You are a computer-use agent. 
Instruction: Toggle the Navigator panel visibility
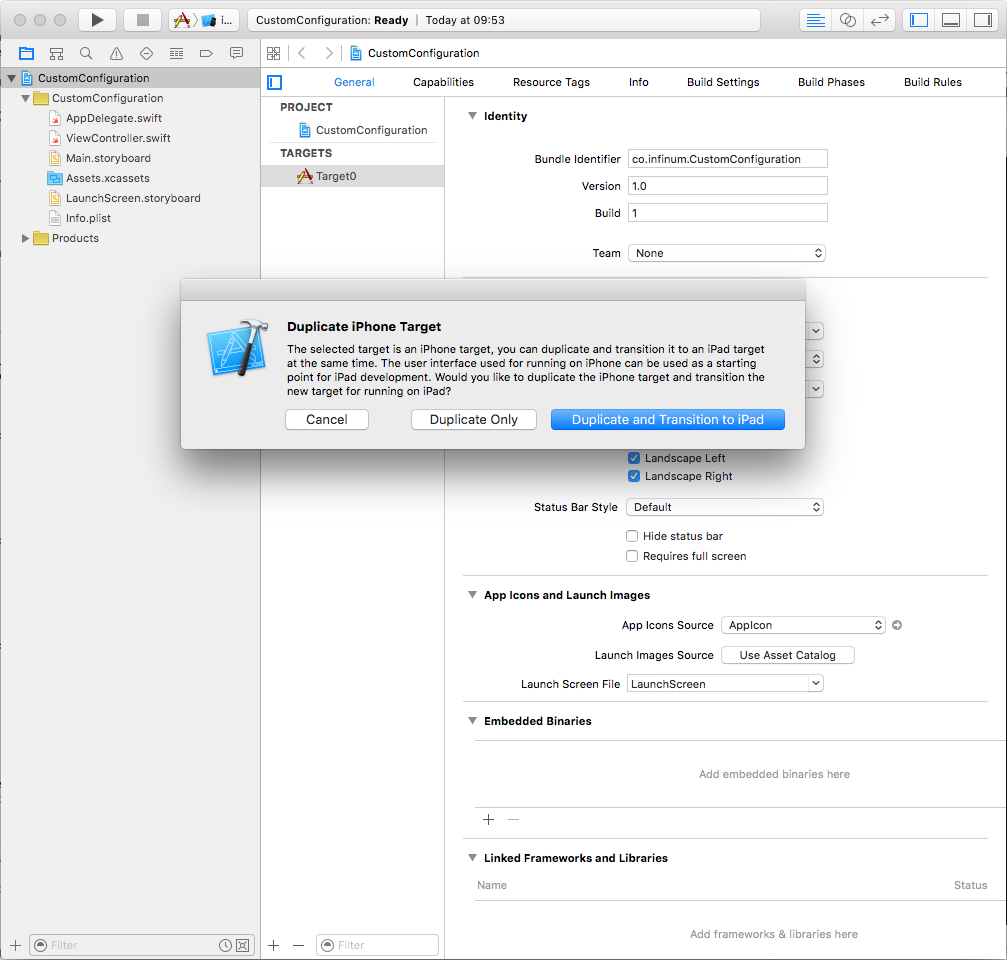click(x=919, y=20)
